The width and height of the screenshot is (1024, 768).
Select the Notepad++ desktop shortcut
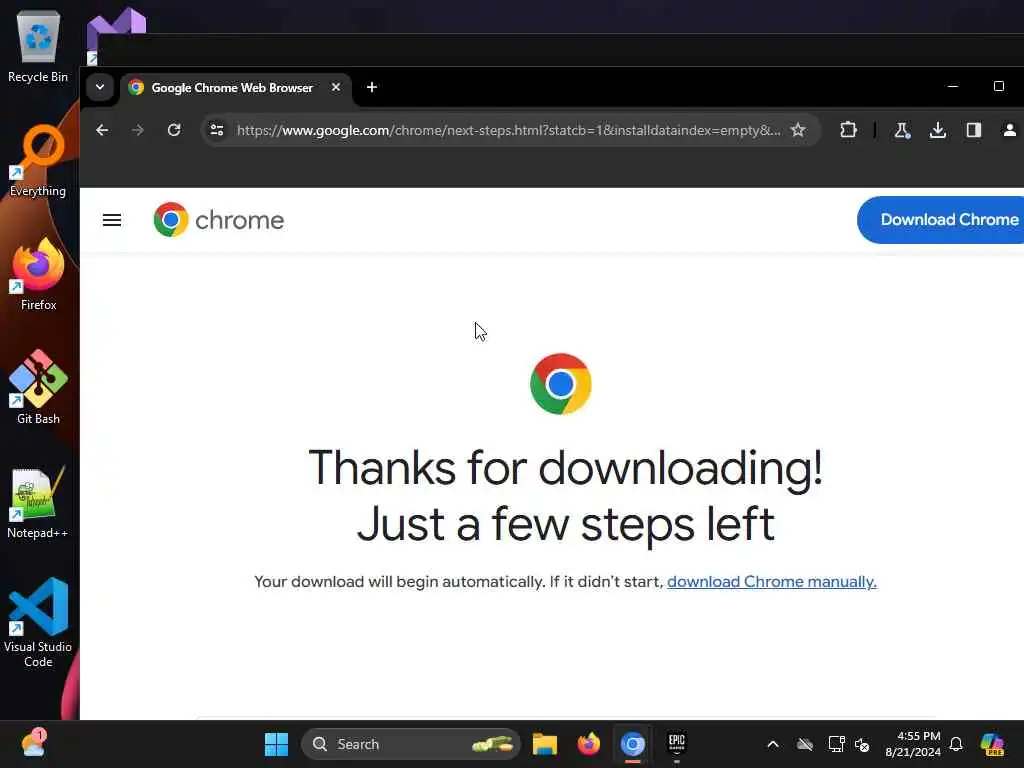click(38, 503)
